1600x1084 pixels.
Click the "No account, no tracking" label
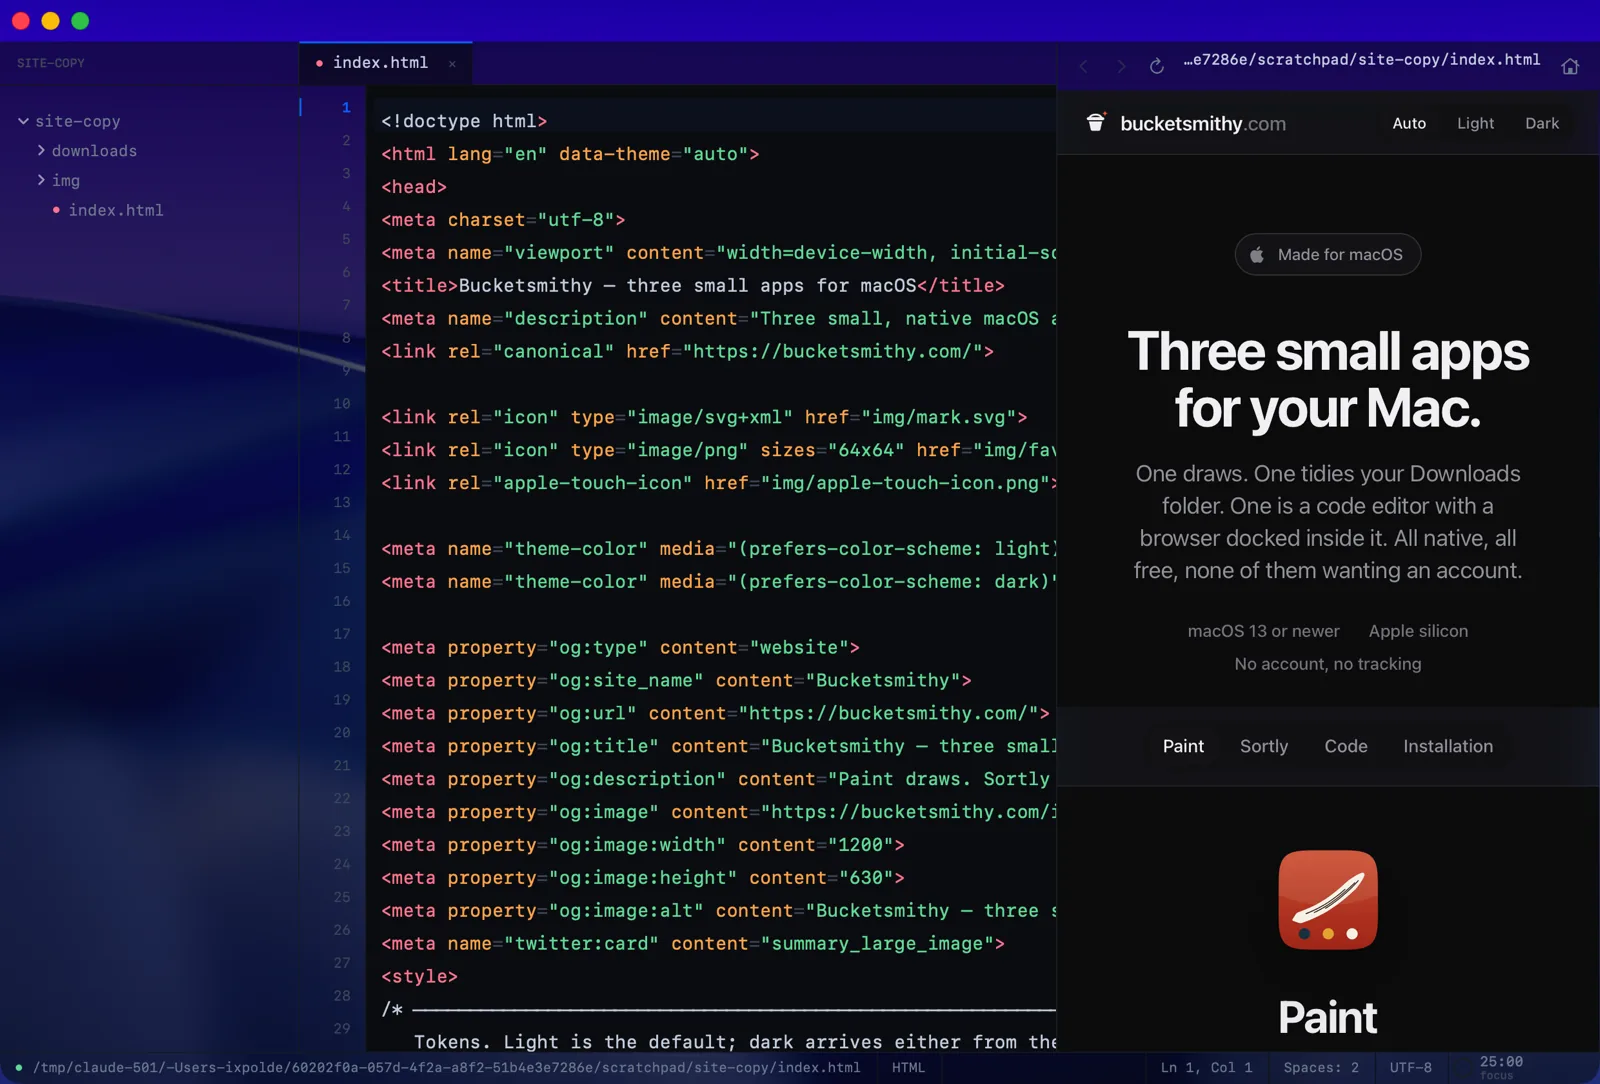pyautogui.click(x=1328, y=664)
